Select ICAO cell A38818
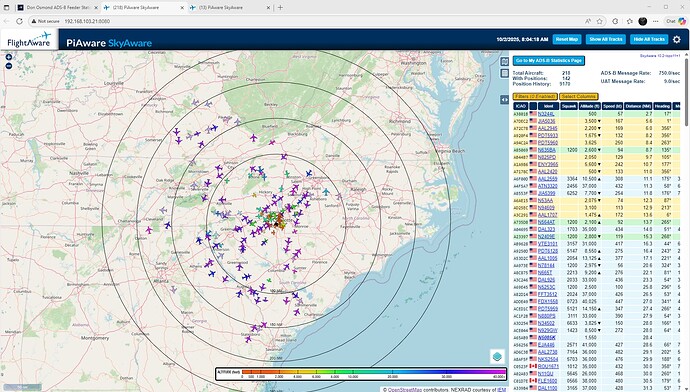Screen dimensions: 690x392 click(520, 114)
